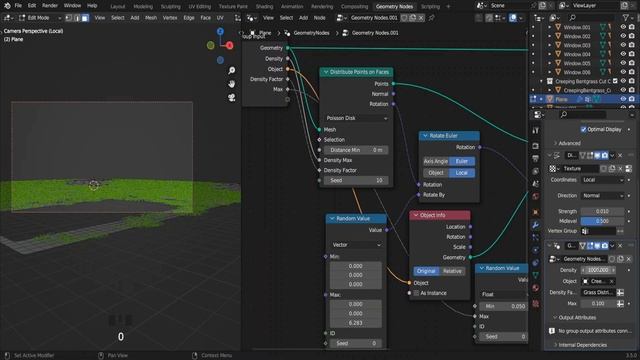The height and width of the screenshot is (360, 640).
Task: Toggle Creeping Bentgrass collection exclude checkbox
Action: tap(615, 81)
